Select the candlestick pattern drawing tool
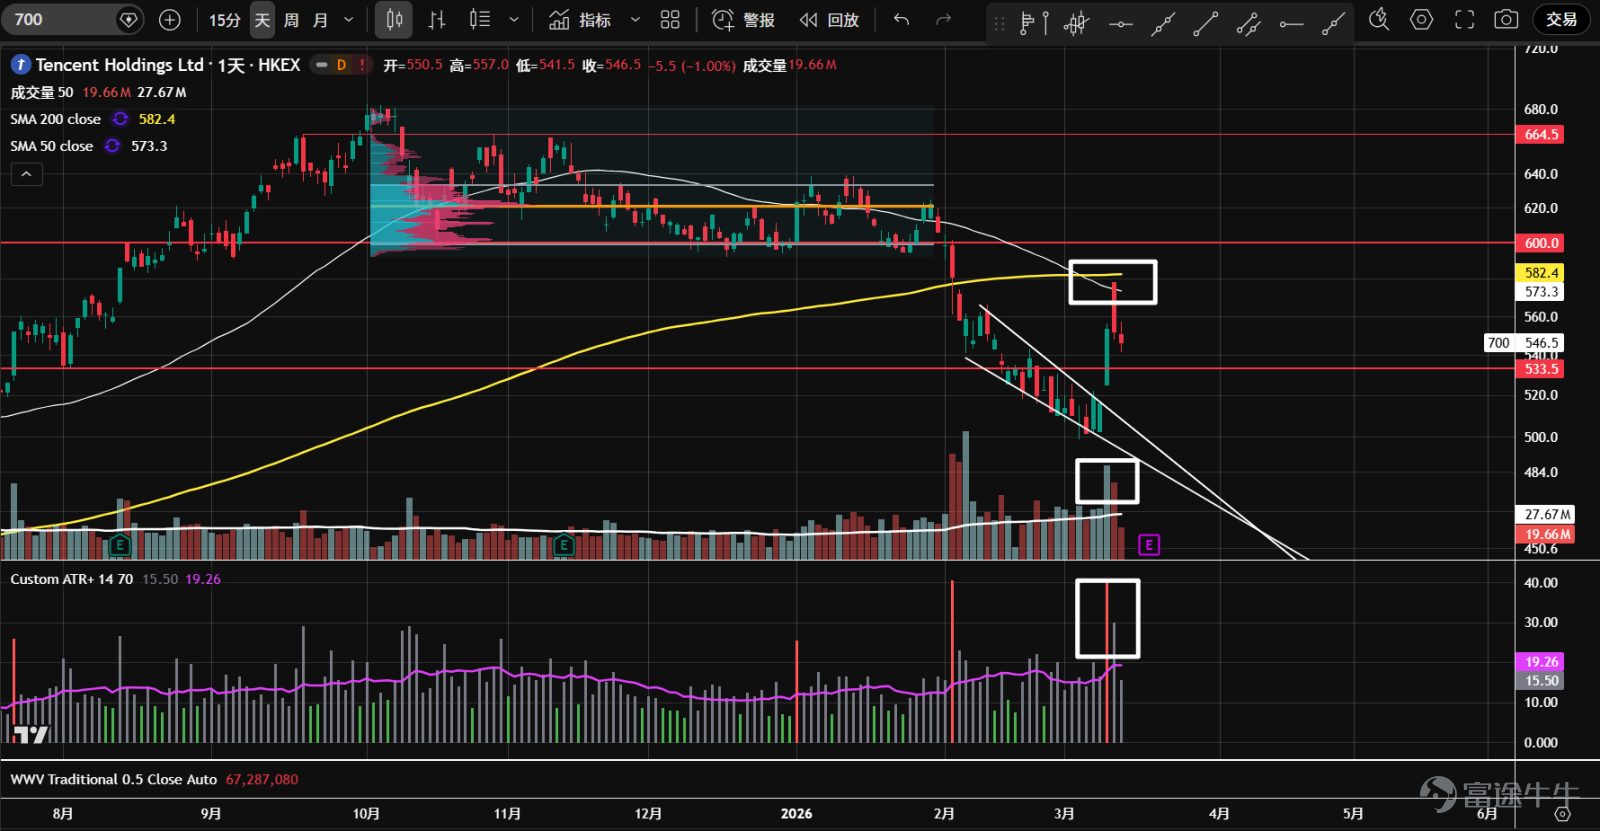Screen dimensions: 1600x831 [1076, 22]
